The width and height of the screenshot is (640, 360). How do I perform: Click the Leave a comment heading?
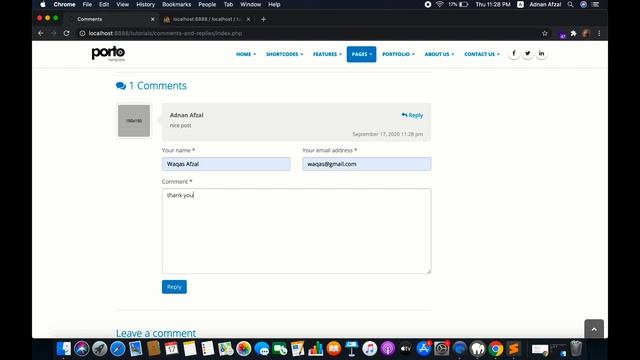pyautogui.click(x=156, y=333)
